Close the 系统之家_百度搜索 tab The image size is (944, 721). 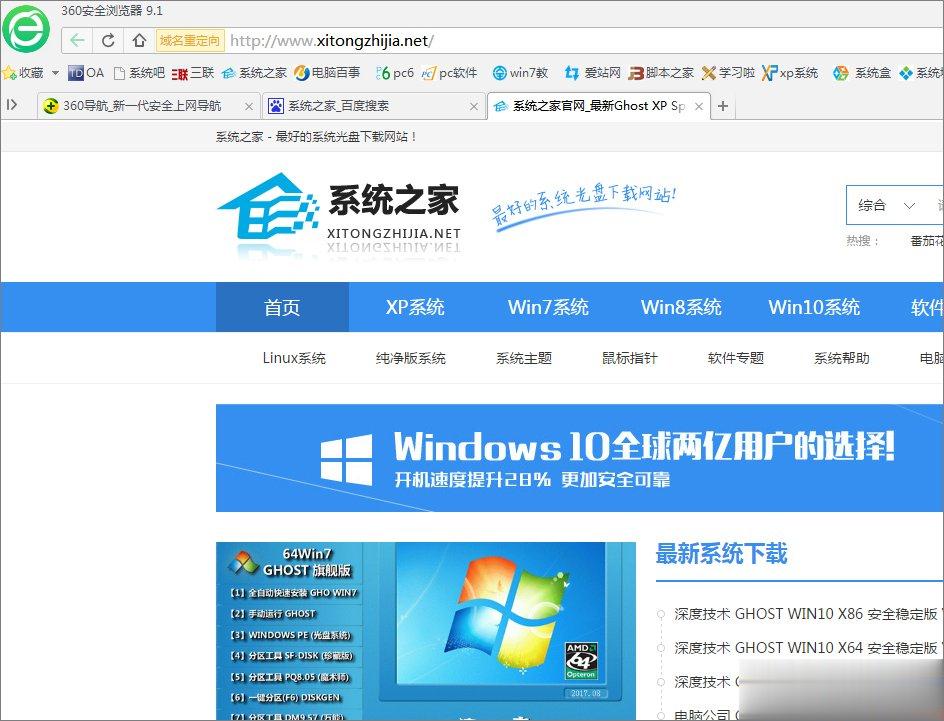coord(474,107)
